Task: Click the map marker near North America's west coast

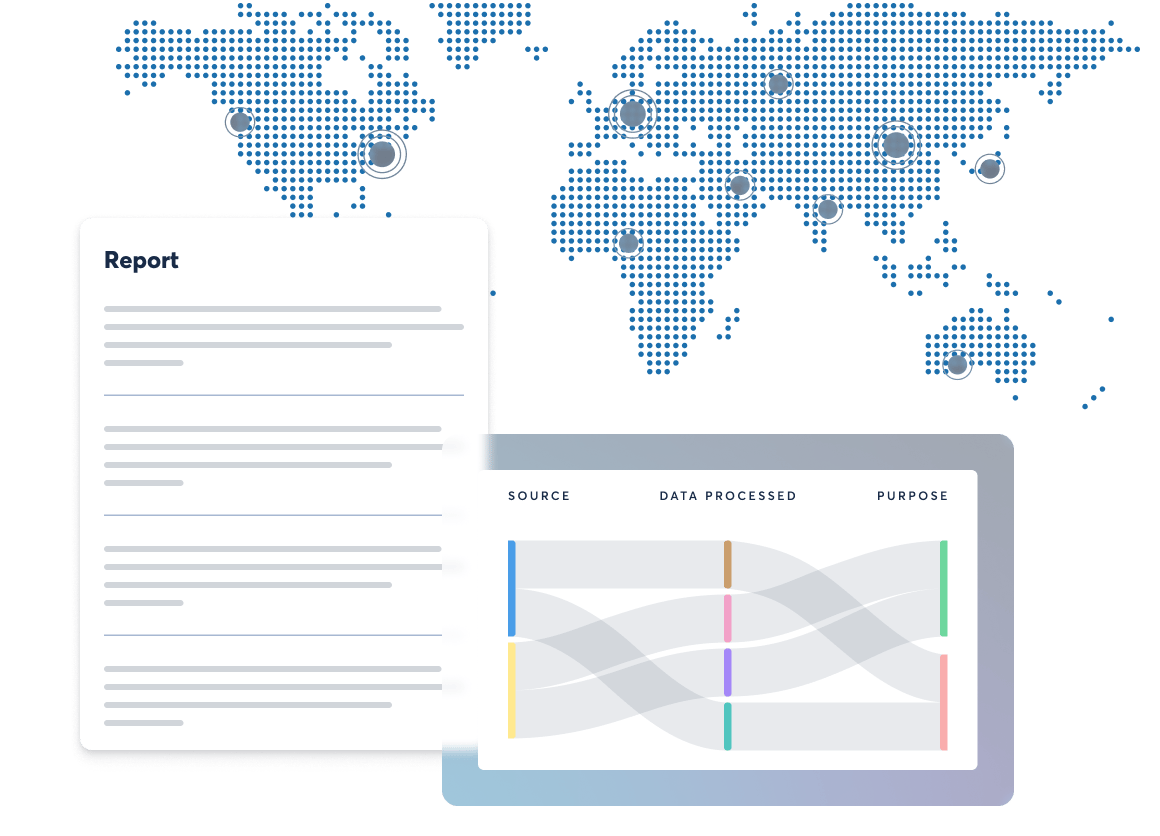Action: (240, 122)
